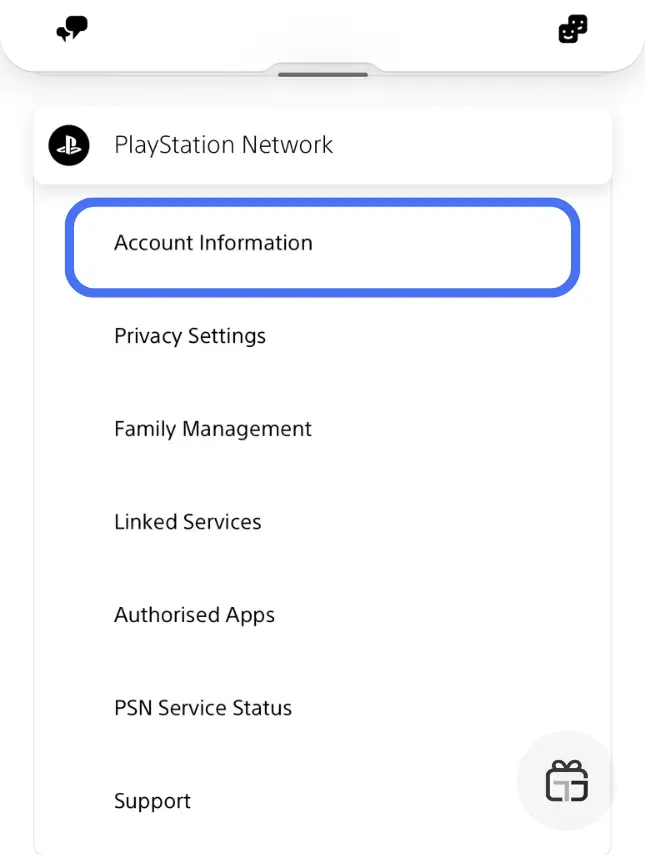Open the chat messages icon at top left
The height and width of the screenshot is (856, 645).
click(71, 30)
